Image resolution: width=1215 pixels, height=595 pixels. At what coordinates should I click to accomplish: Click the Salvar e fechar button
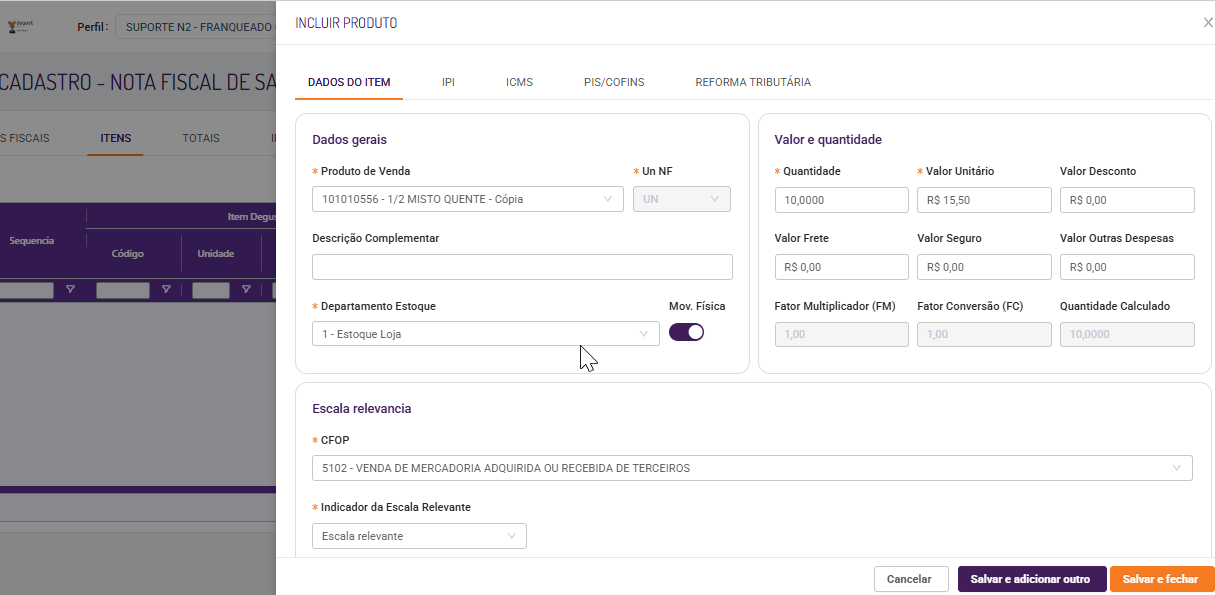(x=1160, y=579)
